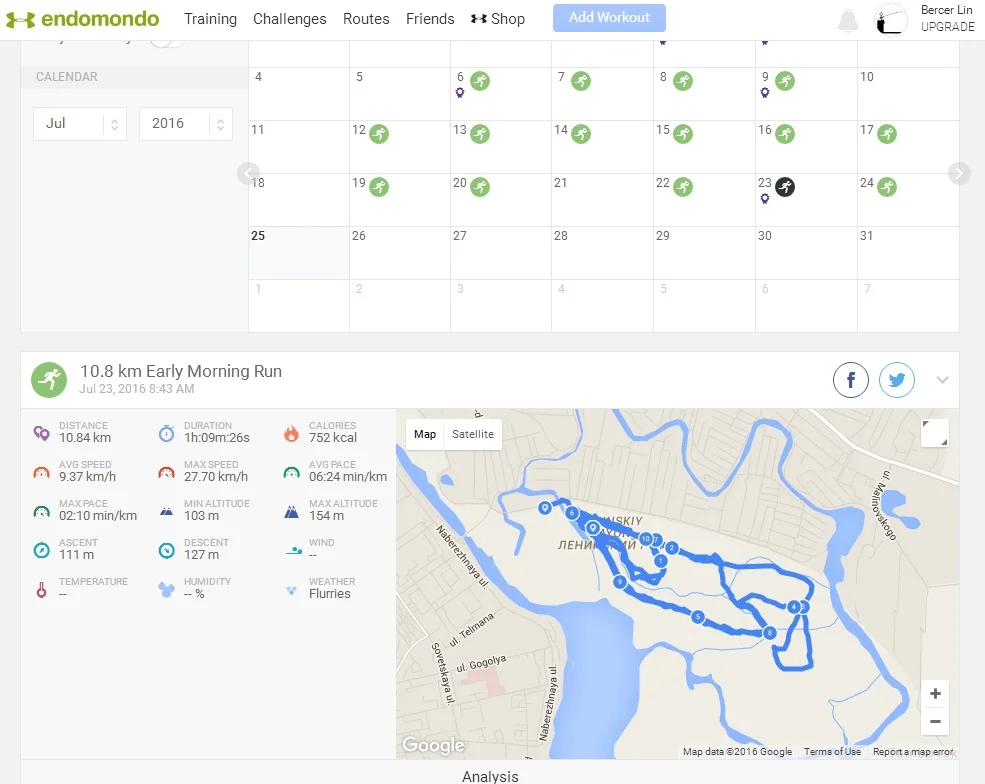Zoom in on the route map

(x=935, y=694)
